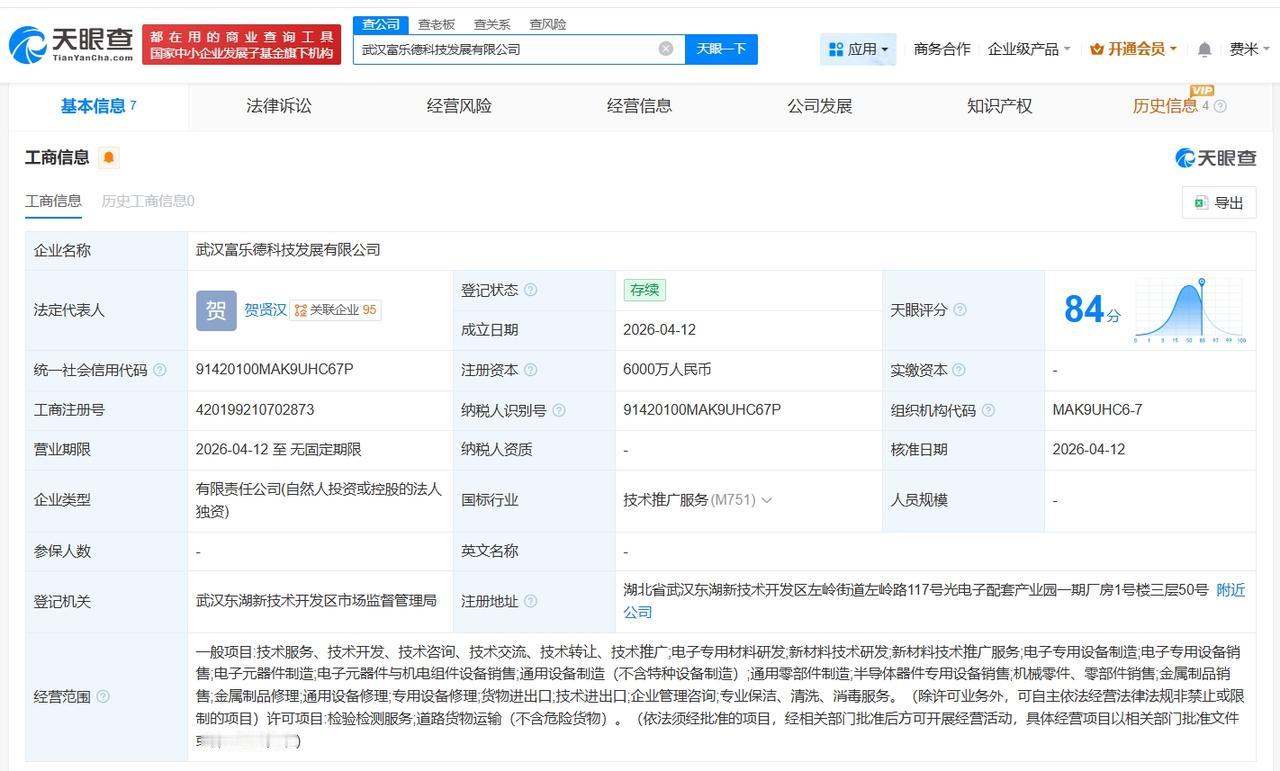Open the 关联企业 95 badge
This screenshot has height=771, width=1280.
point(335,310)
